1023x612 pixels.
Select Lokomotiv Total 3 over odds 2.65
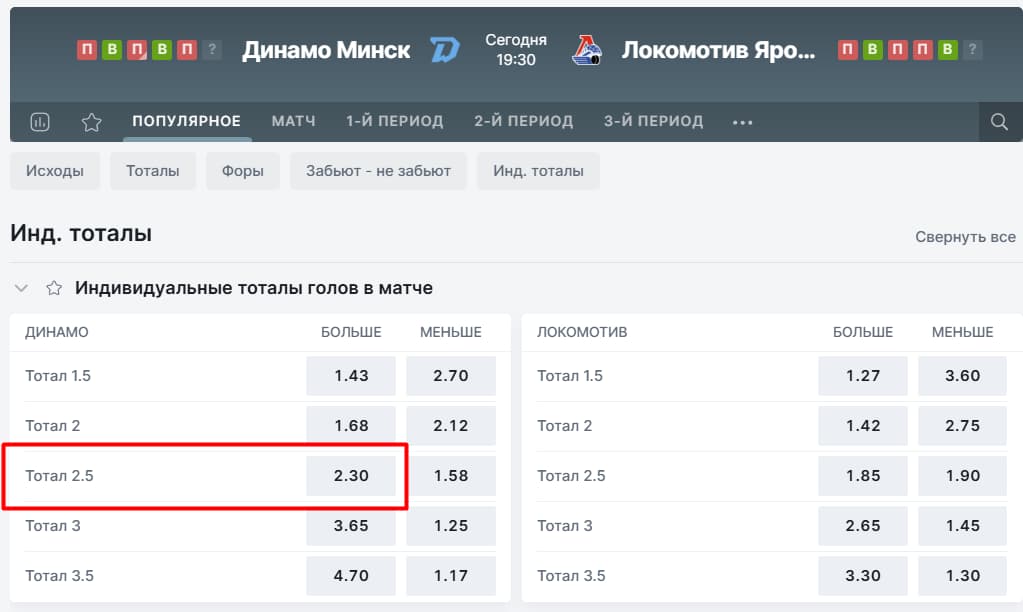[x=863, y=526]
